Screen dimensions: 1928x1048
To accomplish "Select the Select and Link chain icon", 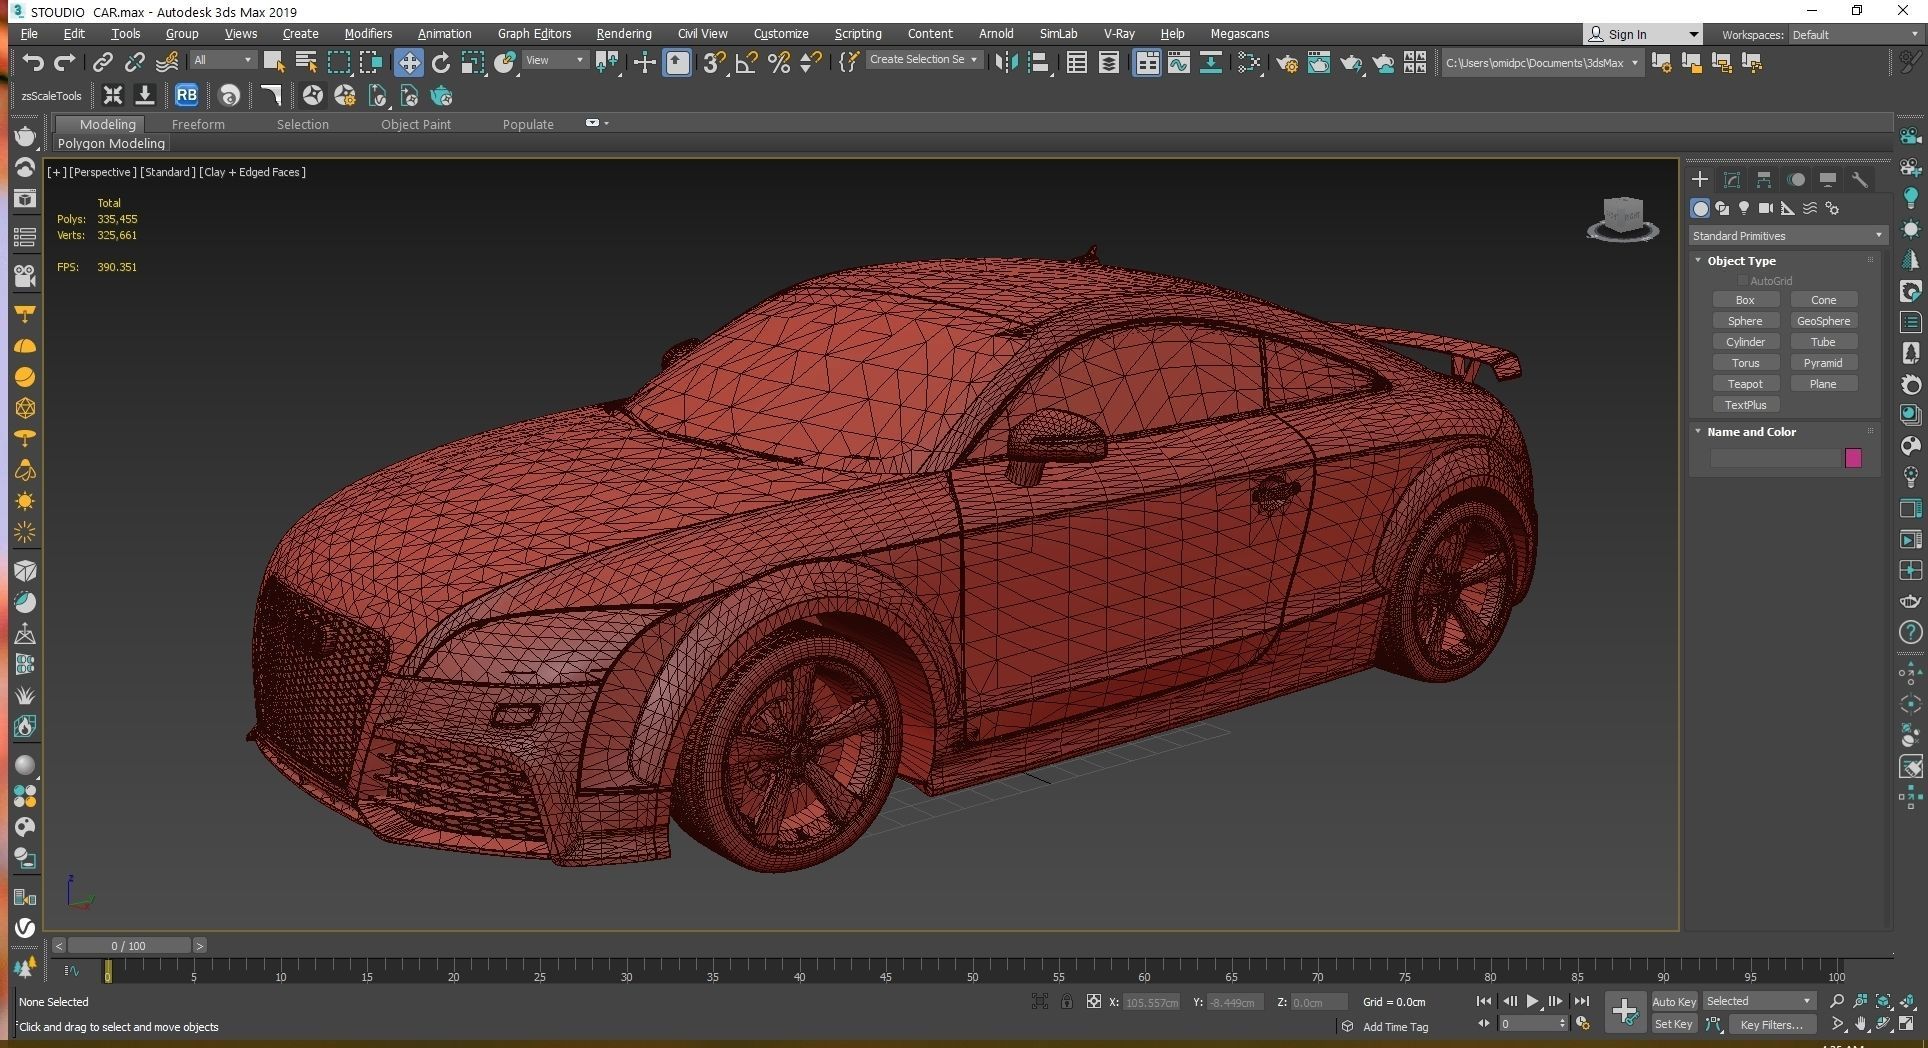I will click(x=102, y=63).
